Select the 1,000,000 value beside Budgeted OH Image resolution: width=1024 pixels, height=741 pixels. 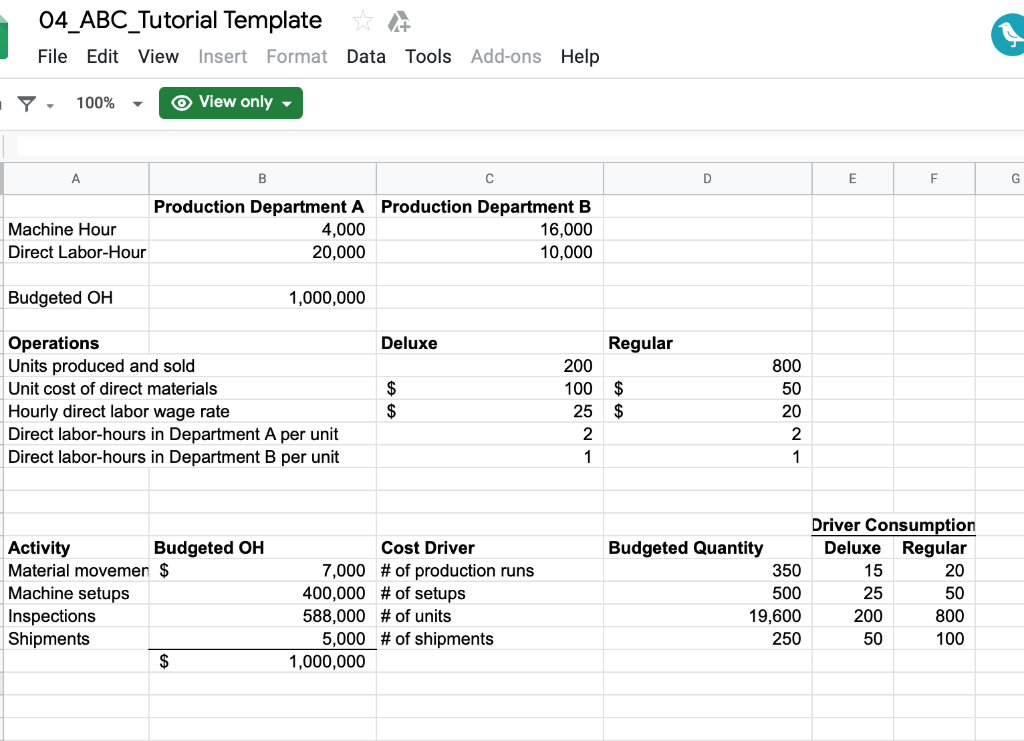pyautogui.click(x=263, y=298)
